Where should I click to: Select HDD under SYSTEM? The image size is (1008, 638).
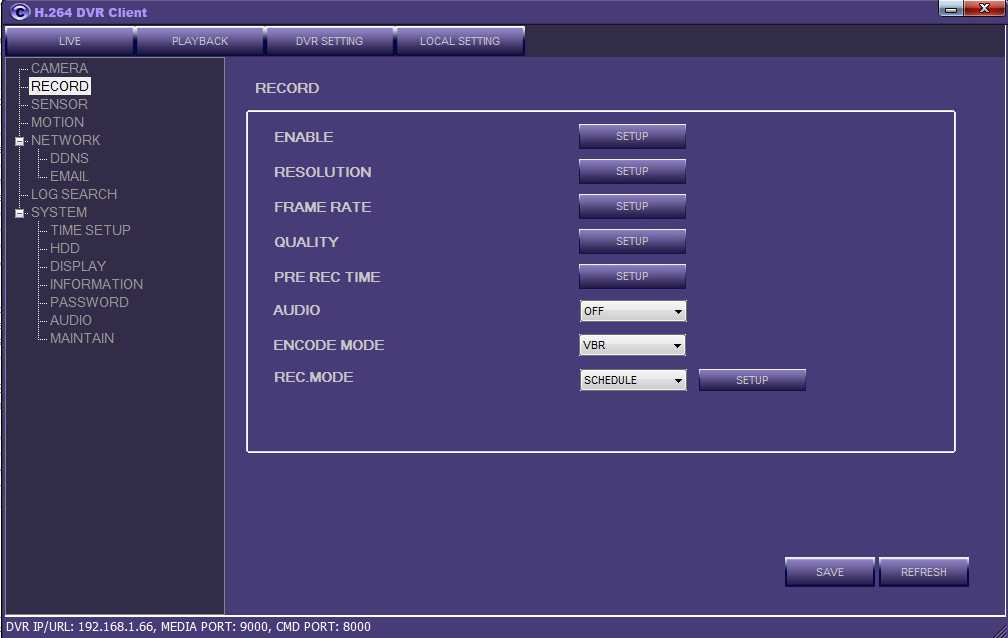pyautogui.click(x=65, y=248)
